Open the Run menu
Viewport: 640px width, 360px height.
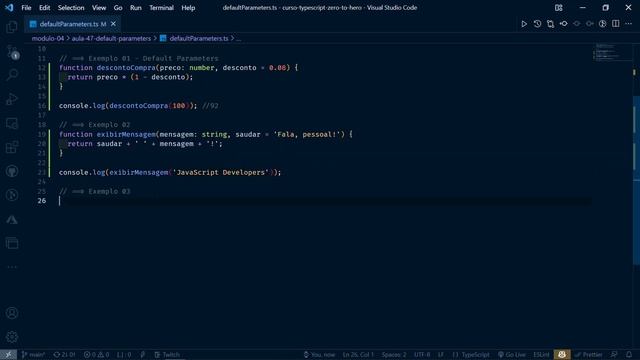click(x=136, y=8)
